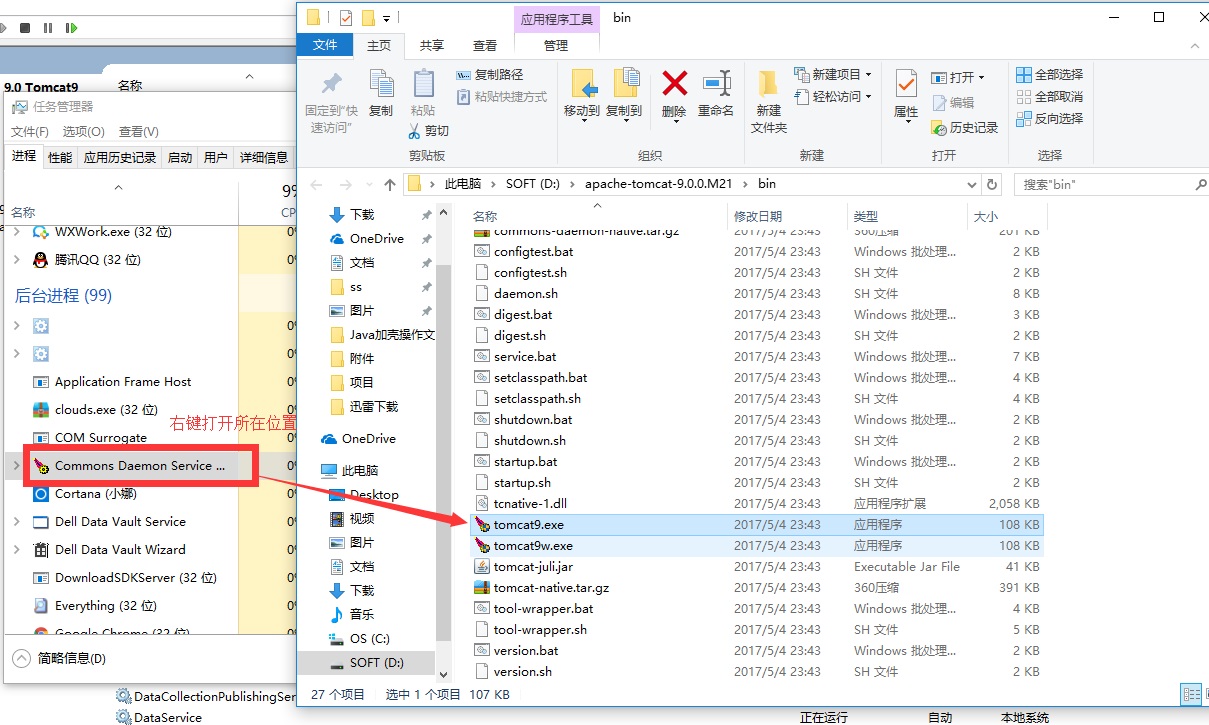Click the up-one-level arrow in Explorer
Image resolution: width=1209 pixels, height=725 pixels.
tap(390, 185)
